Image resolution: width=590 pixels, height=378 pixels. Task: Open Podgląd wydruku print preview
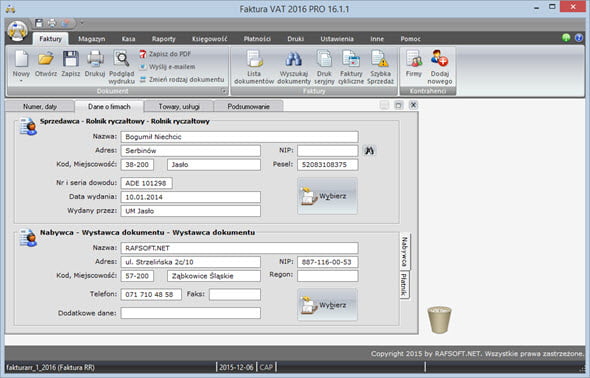[x=122, y=67]
